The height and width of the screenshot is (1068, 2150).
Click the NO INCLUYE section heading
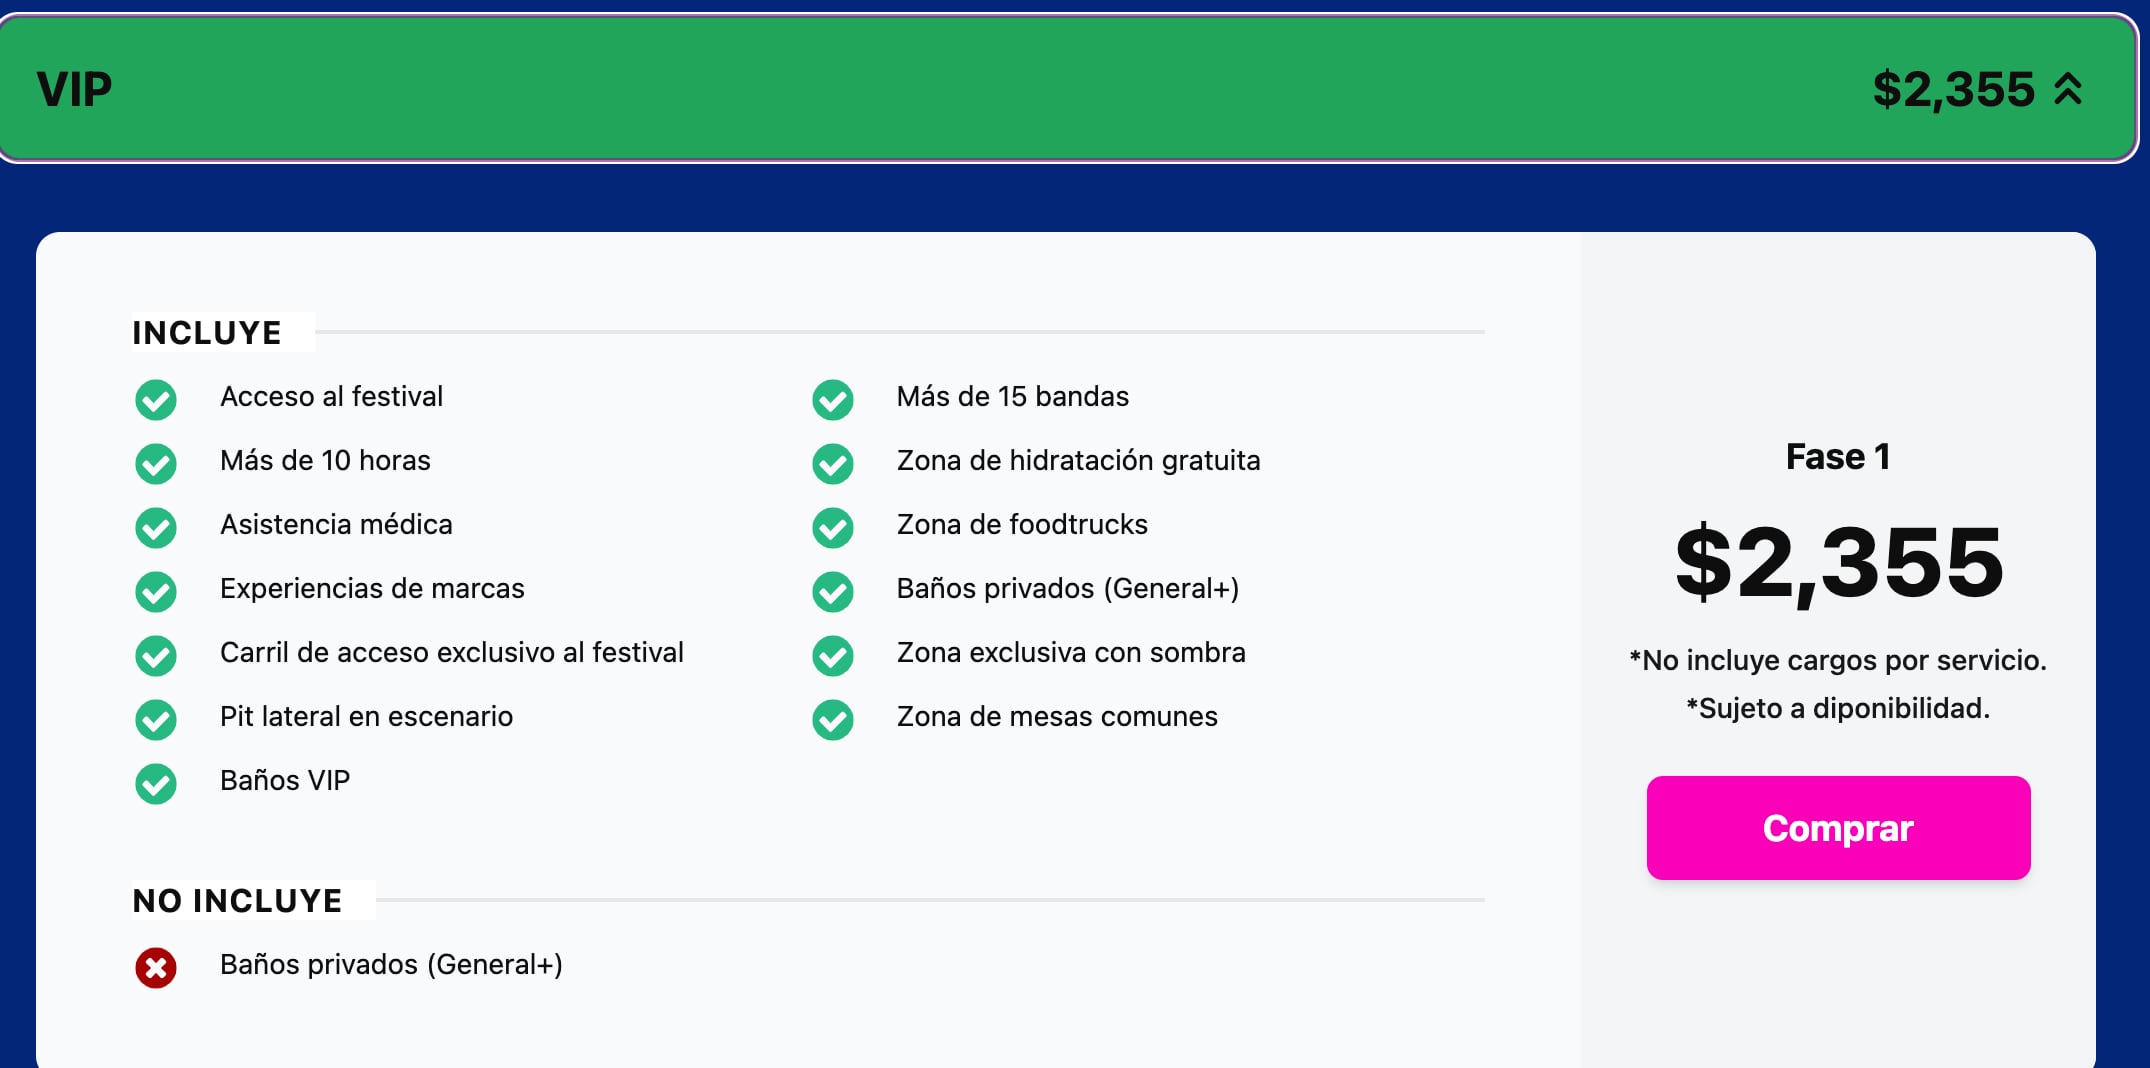click(x=238, y=901)
